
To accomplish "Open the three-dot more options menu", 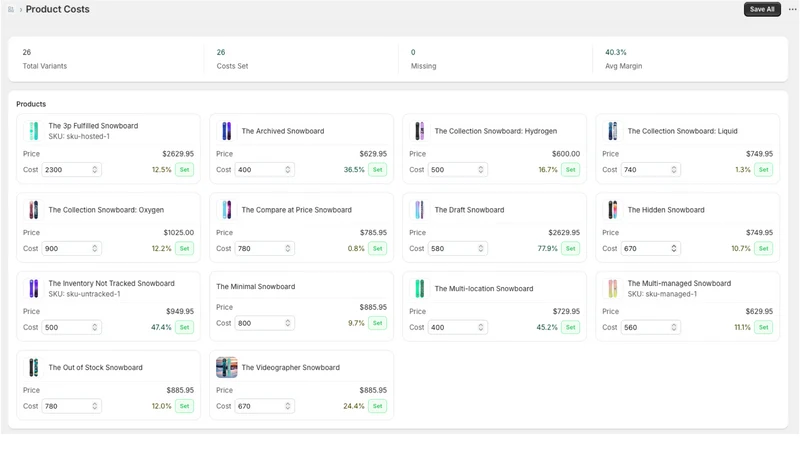I will point(792,9).
